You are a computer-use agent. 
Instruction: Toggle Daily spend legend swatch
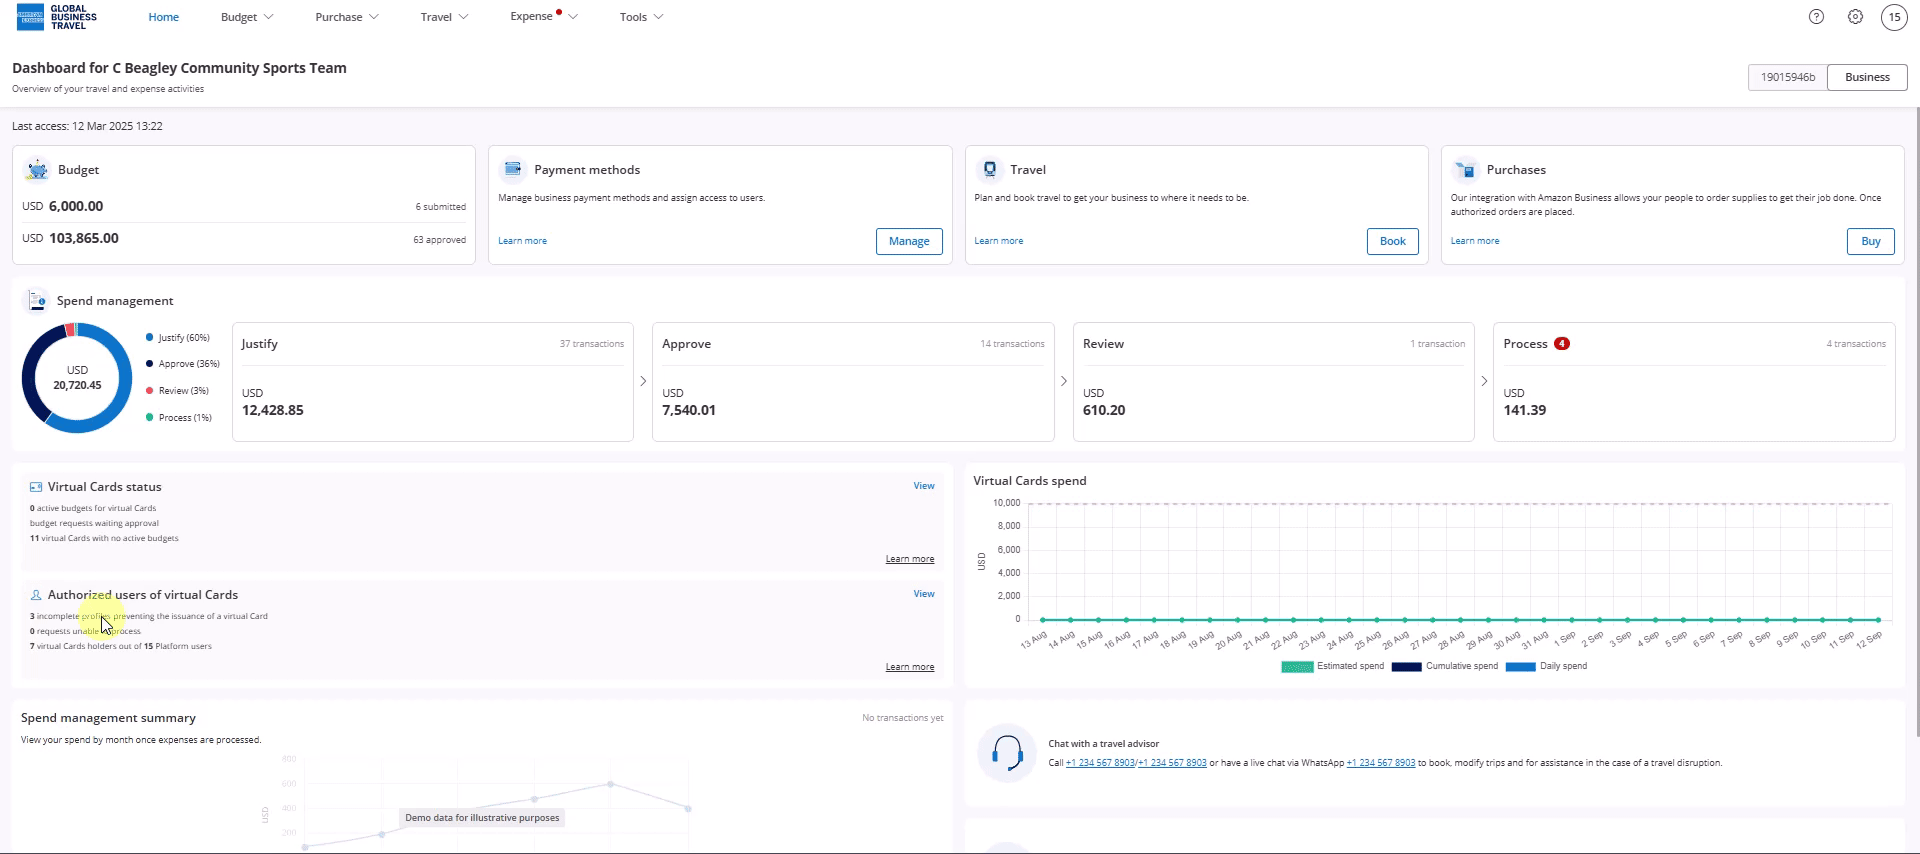click(1520, 667)
